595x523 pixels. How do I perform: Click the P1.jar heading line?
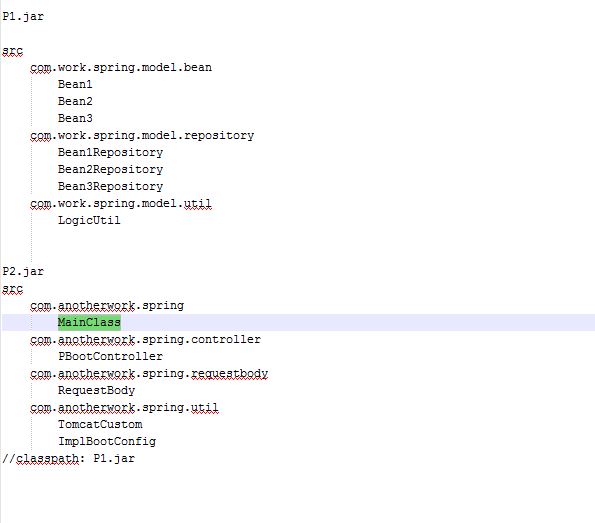point(23,17)
